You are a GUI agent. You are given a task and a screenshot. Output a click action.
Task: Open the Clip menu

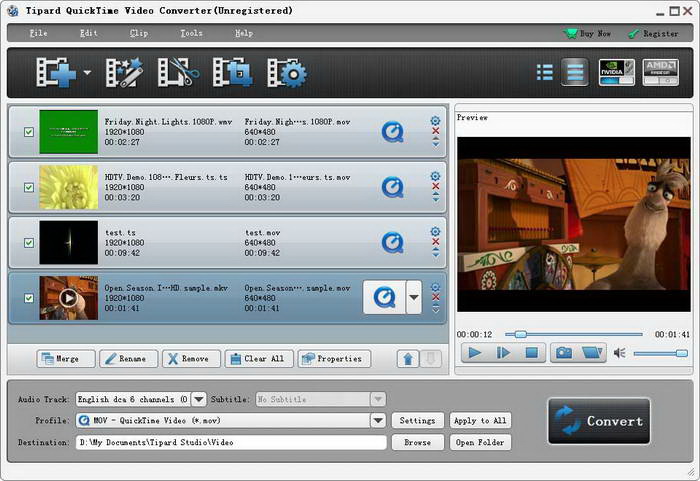[x=138, y=33]
